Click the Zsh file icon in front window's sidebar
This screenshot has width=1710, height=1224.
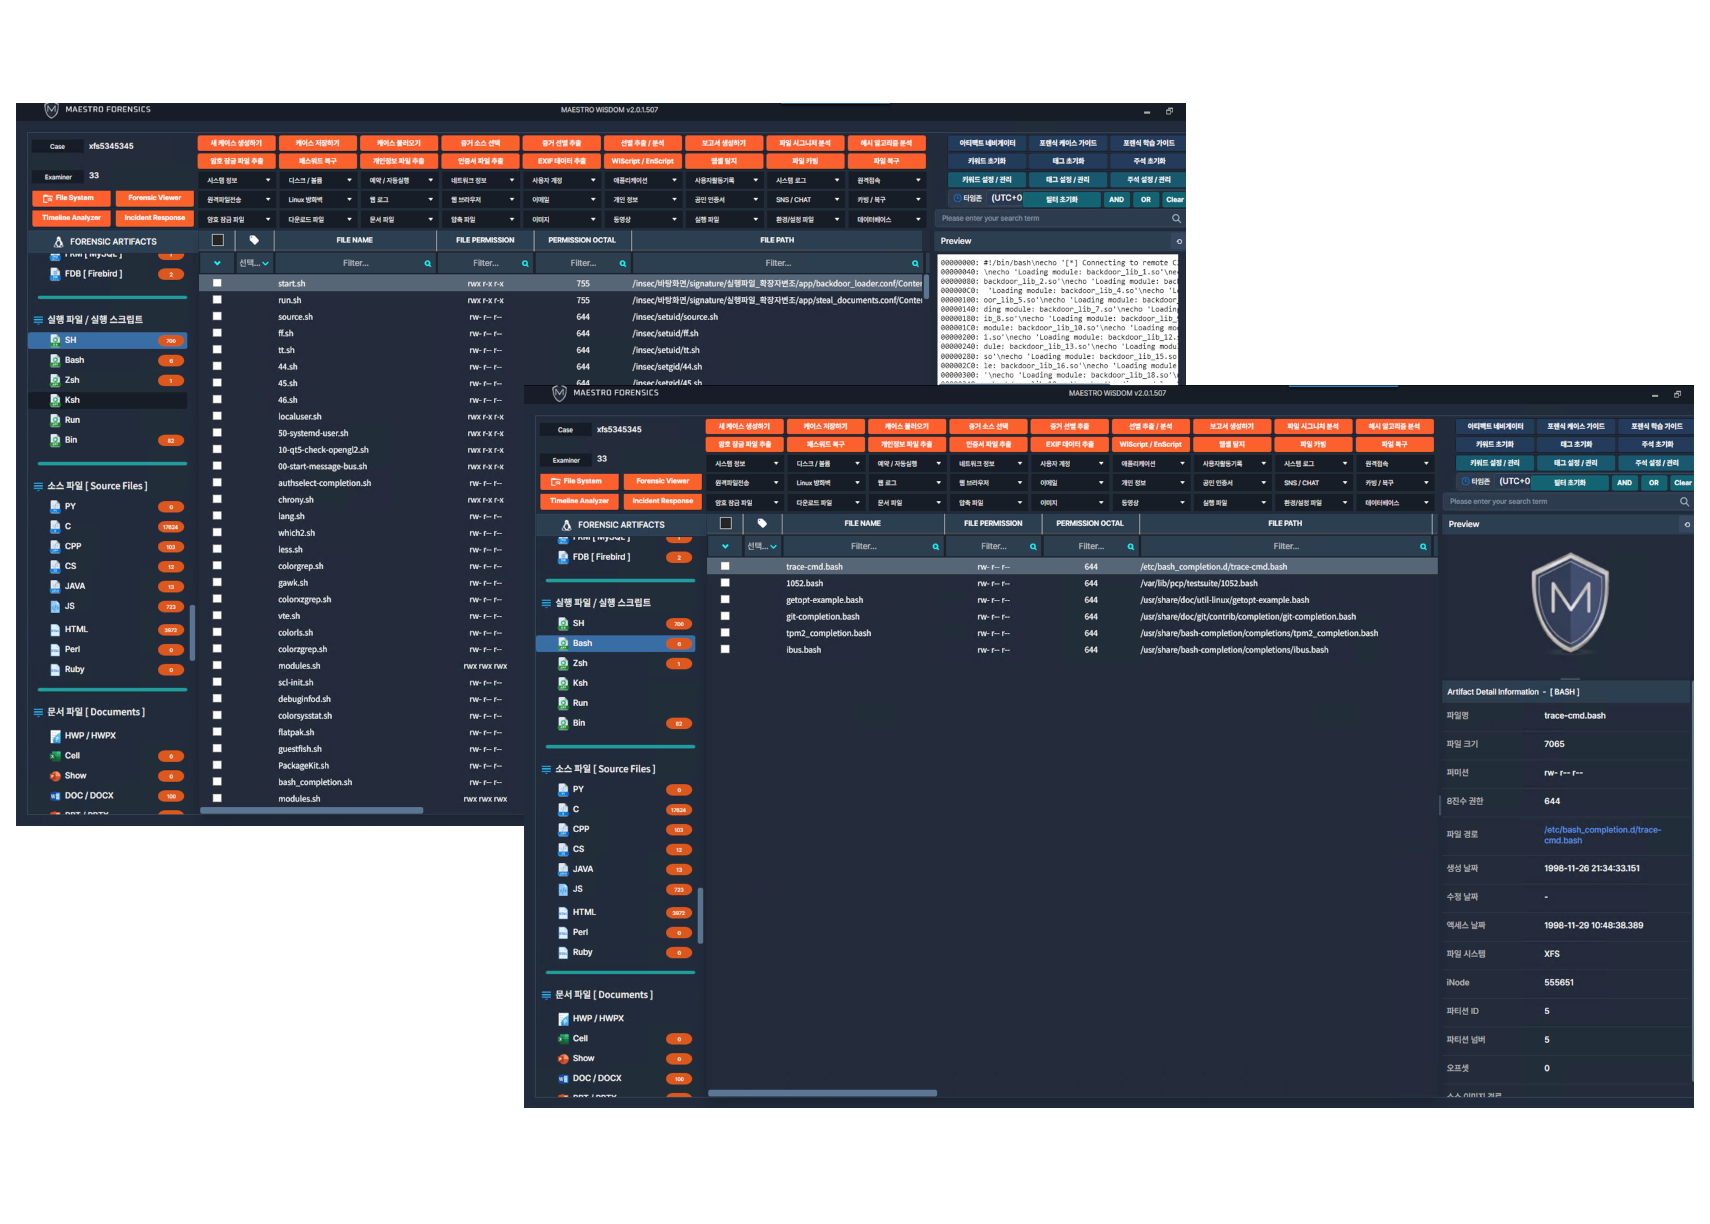[563, 663]
